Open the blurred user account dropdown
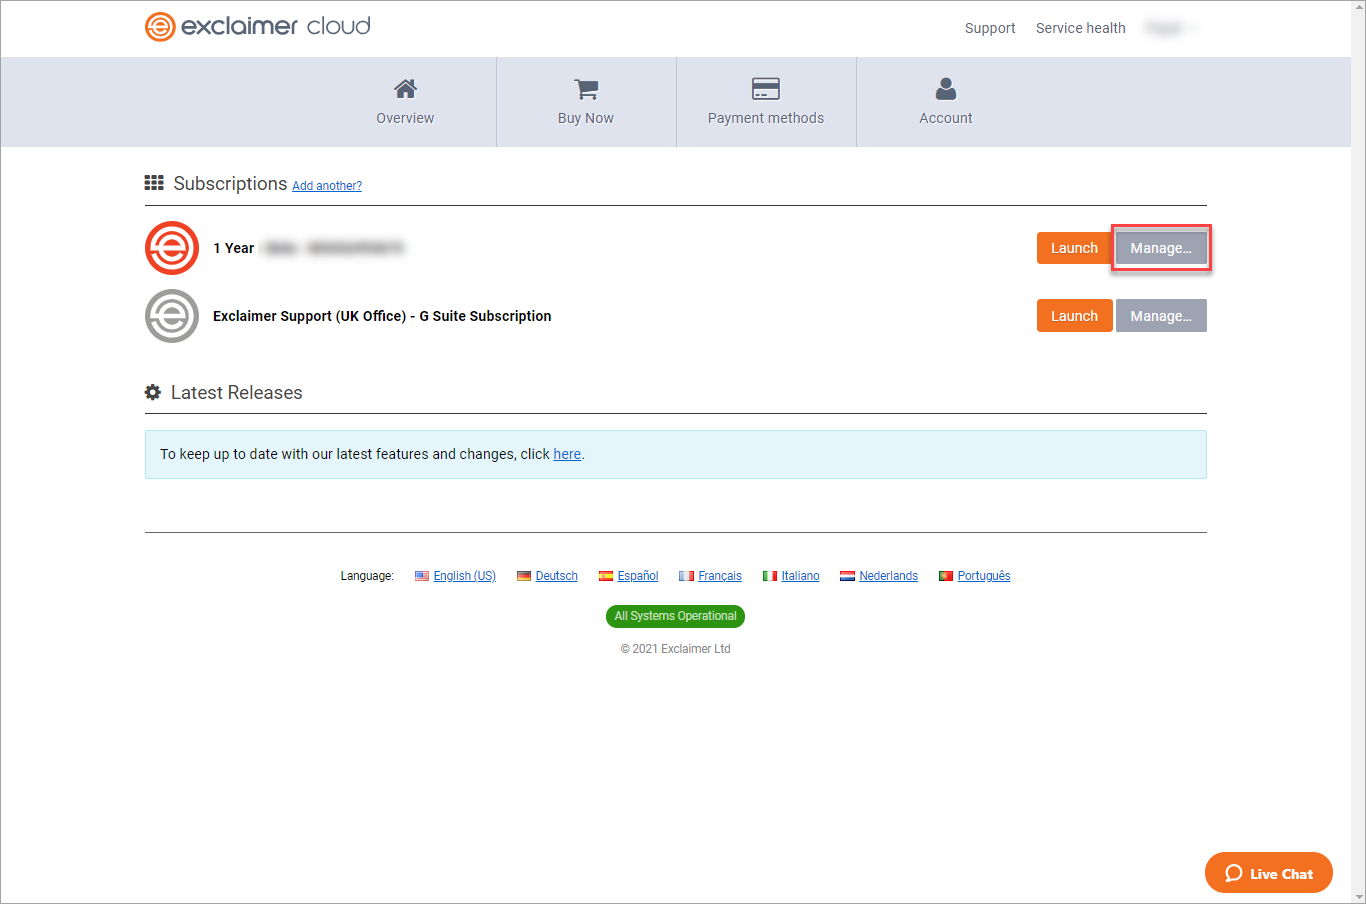 (x=1168, y=28)
